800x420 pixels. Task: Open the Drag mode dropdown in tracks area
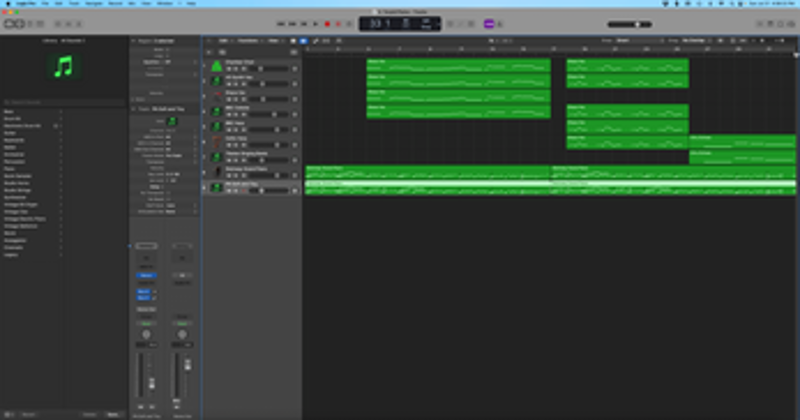pos(695,40)
